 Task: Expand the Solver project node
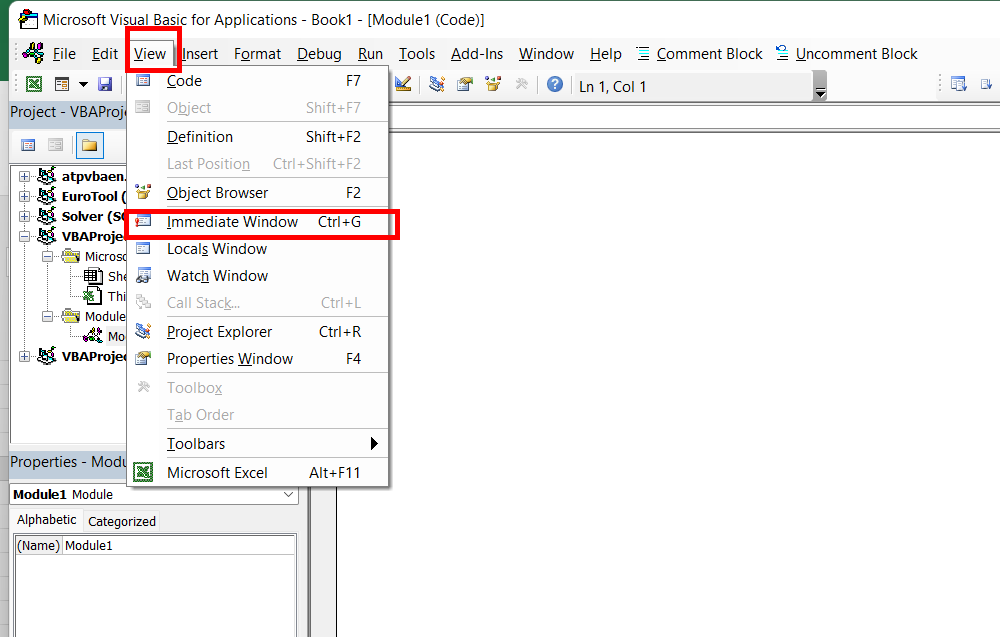24,216
